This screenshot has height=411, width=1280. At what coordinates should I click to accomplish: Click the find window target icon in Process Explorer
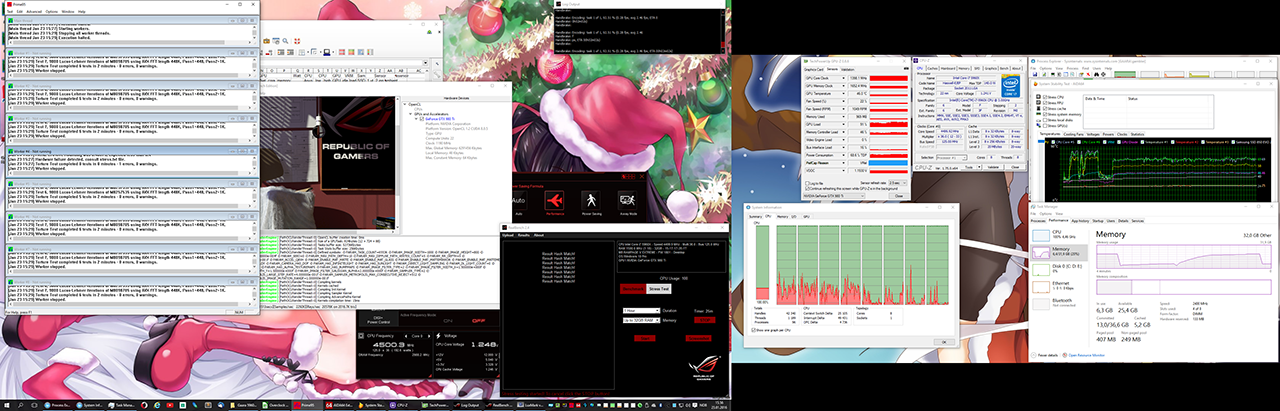pyautogui.click(x=1103, y=74)
